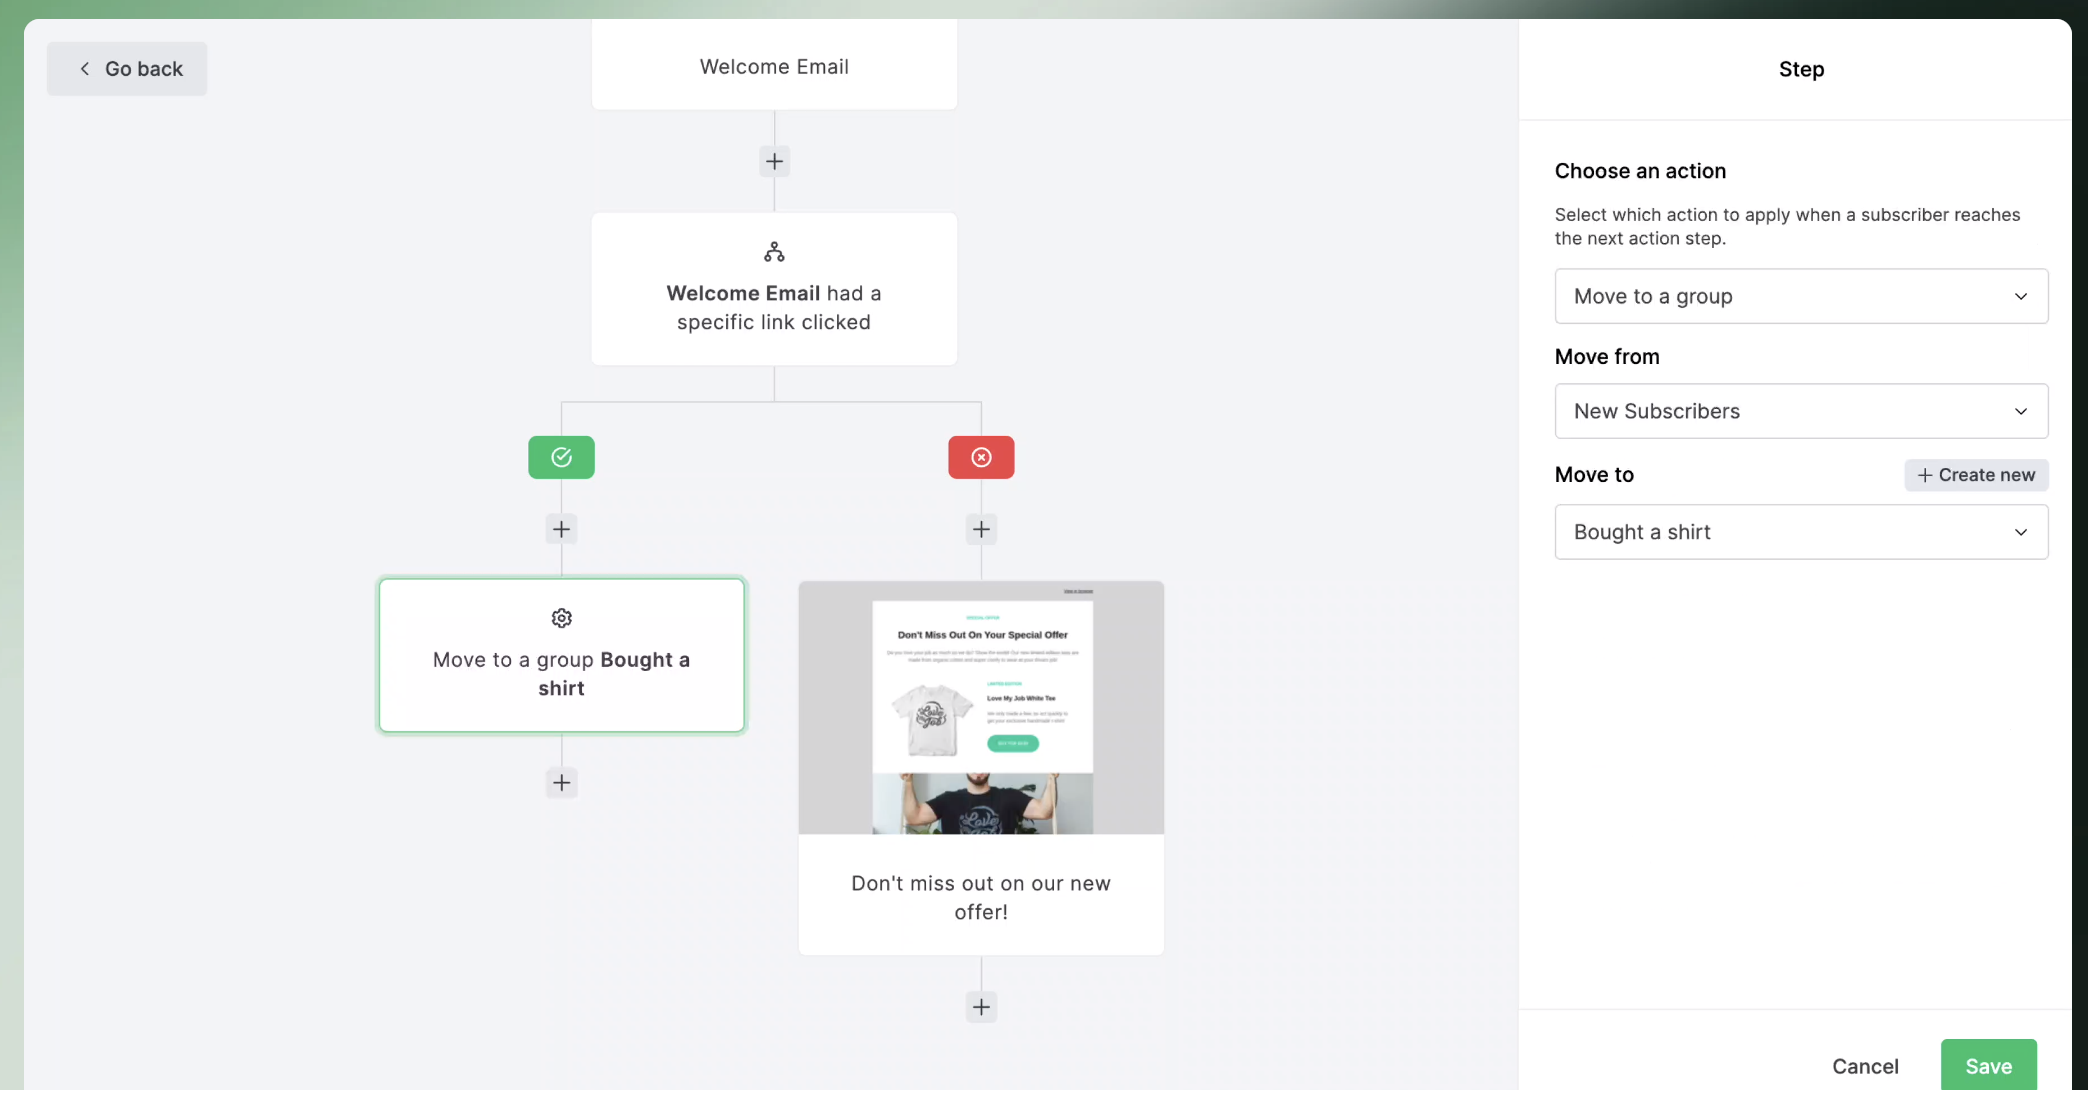This screenshot has height=1118, width=2088.
Task: Click the red X no-branch icon
Action: tap(981, 457)
